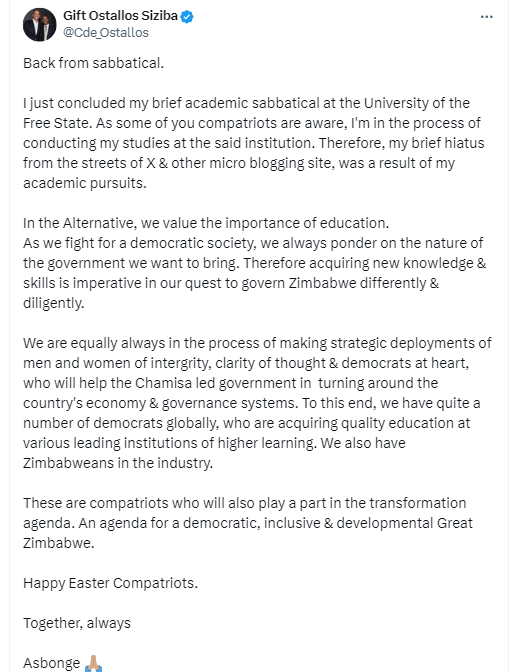Click the words "academic pursuits."
Image resolution: width=511 pixels, height=672 pixels.
(85, 183)
